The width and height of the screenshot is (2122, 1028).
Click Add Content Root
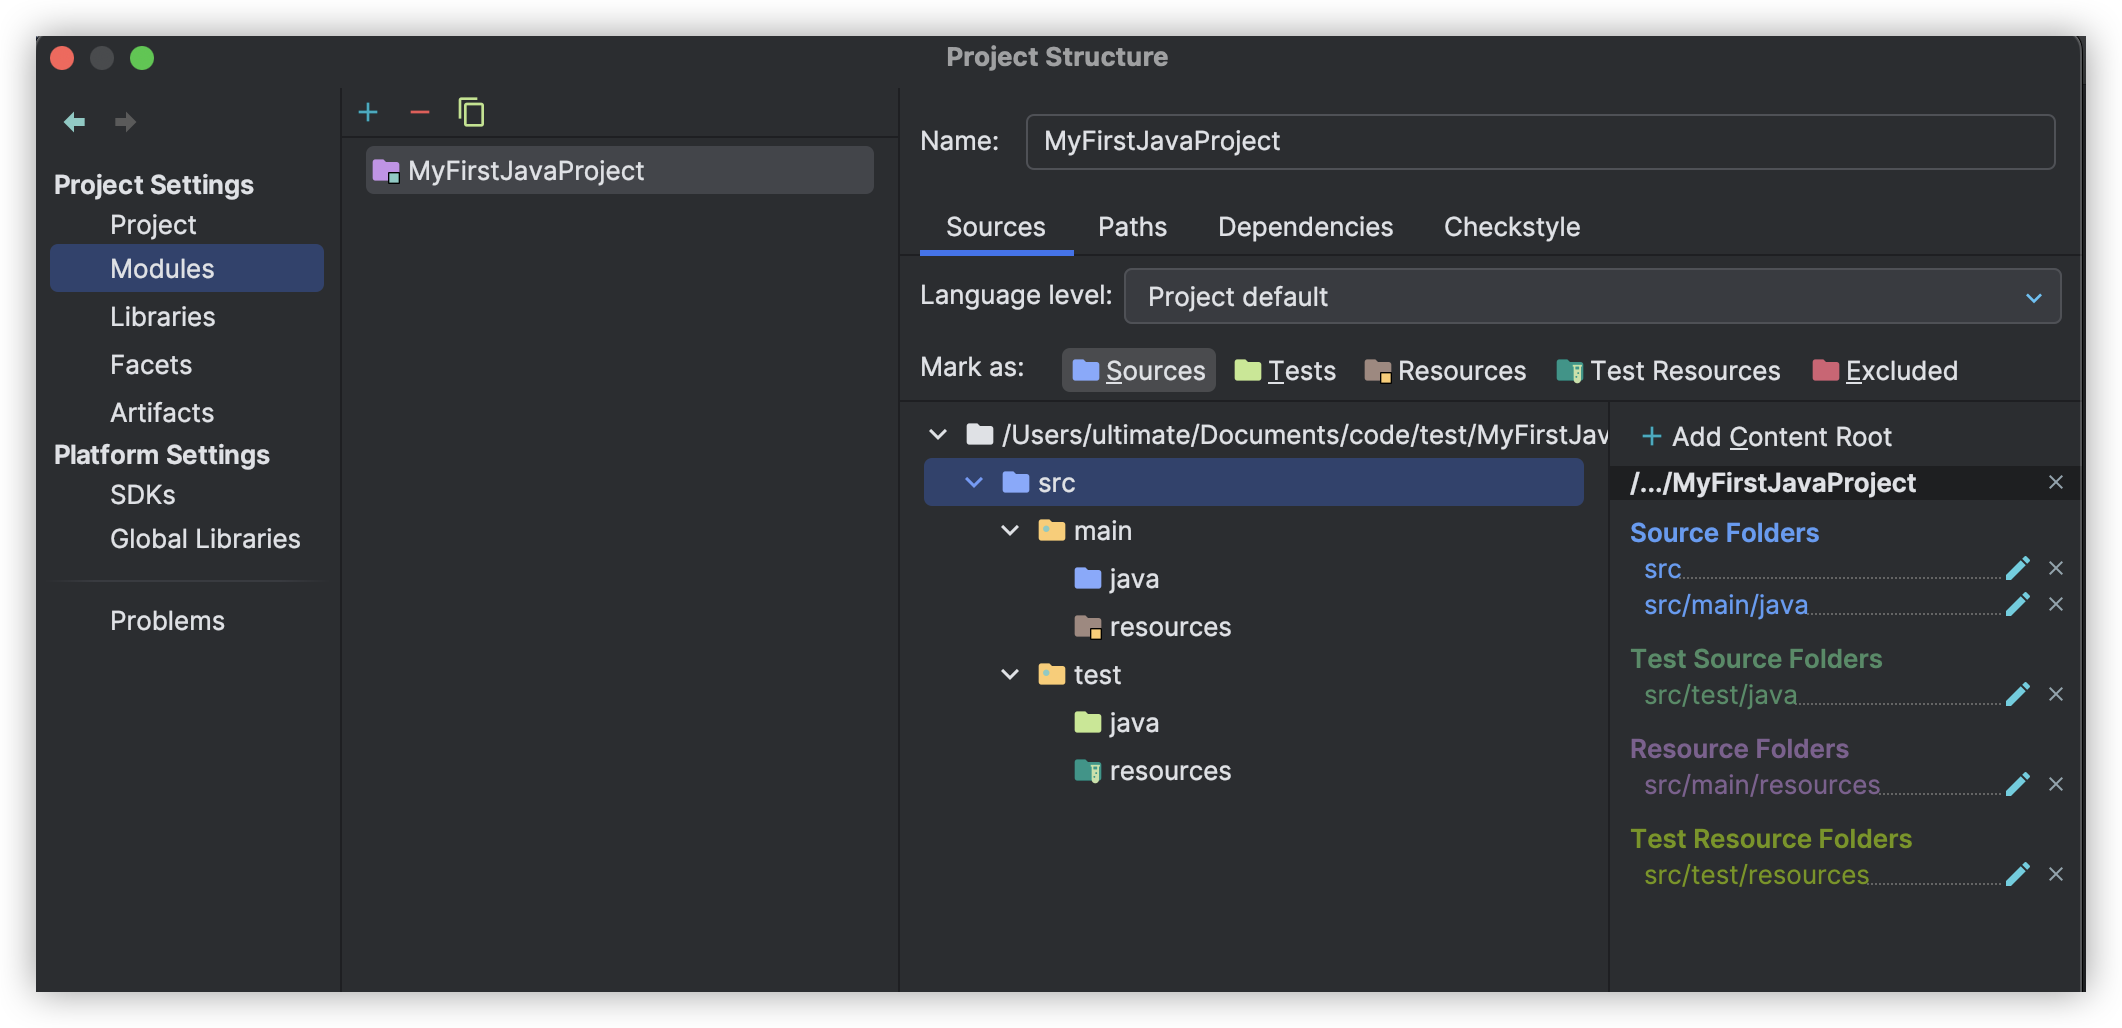[1767, 437]
